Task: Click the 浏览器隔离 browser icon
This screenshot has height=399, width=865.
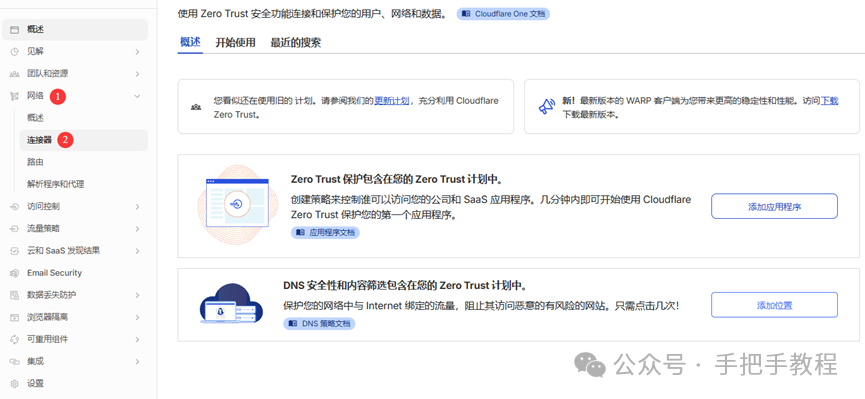Action: [15, 317]
